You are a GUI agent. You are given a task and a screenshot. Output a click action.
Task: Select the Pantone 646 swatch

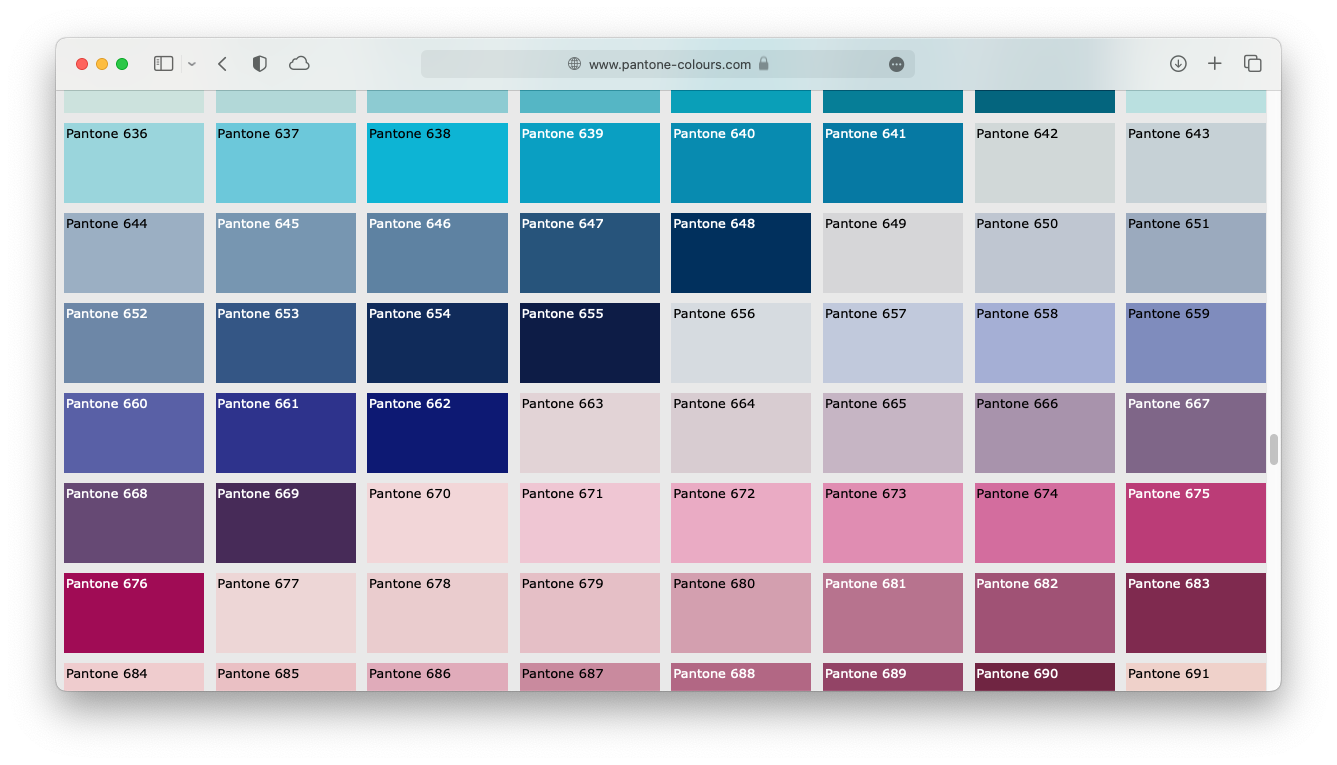437,253
